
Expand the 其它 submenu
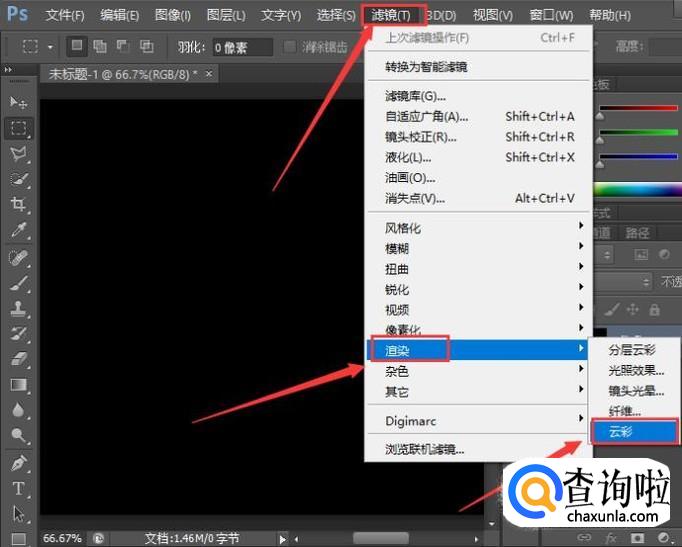click(x=478, y=391)
